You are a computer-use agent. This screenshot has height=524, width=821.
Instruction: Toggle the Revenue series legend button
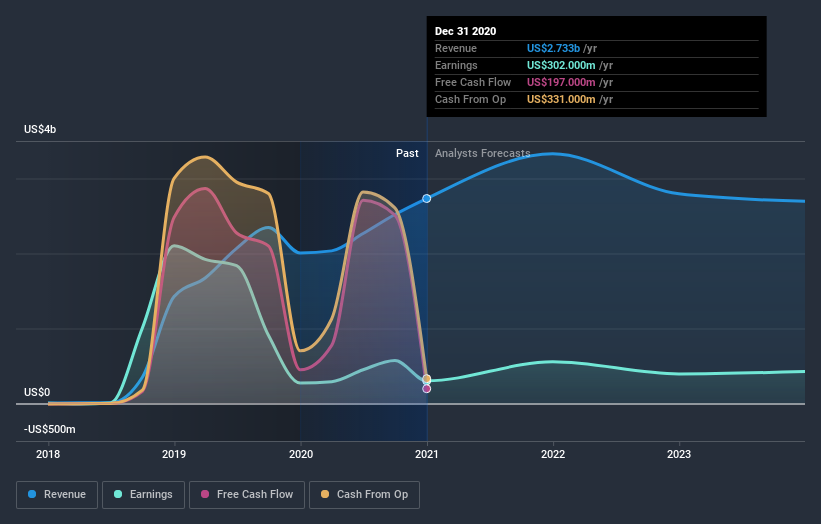pos(57,495)
